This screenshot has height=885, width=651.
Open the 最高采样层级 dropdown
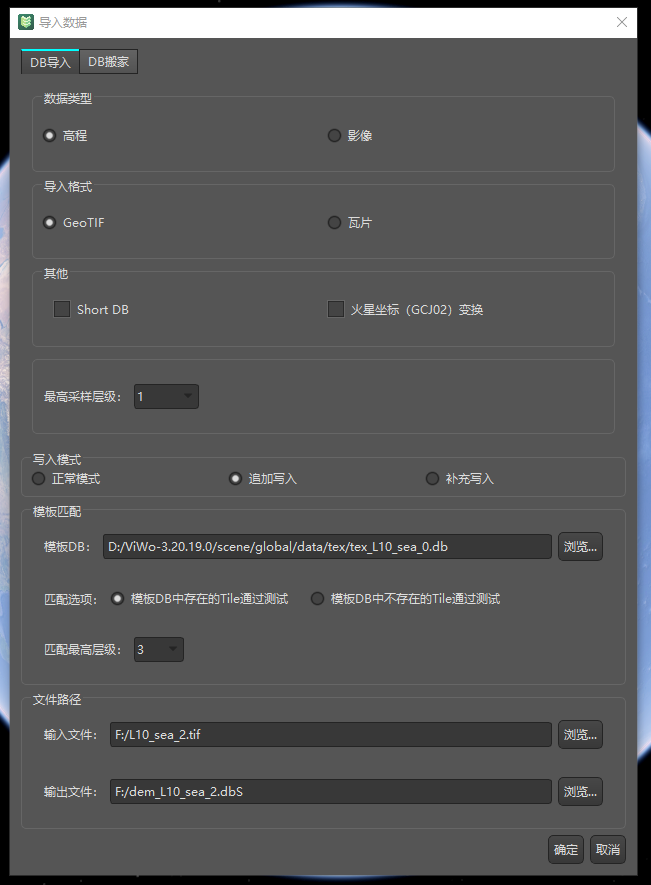(166, 396)
